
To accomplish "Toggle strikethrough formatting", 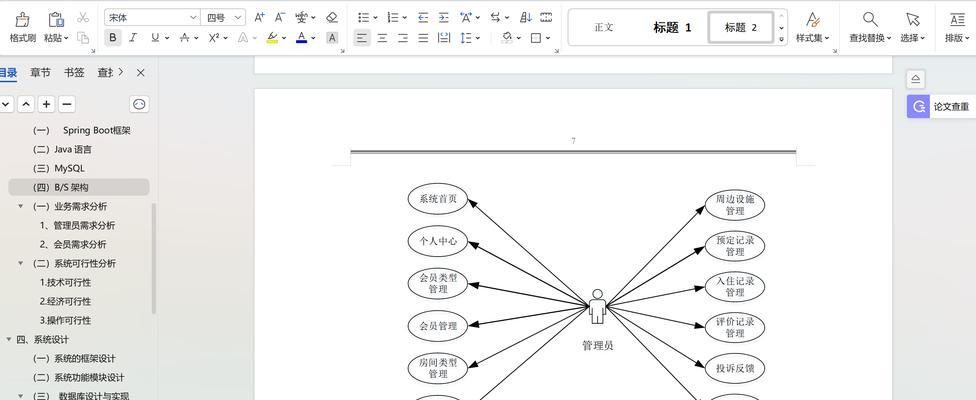I will point(184,38).
